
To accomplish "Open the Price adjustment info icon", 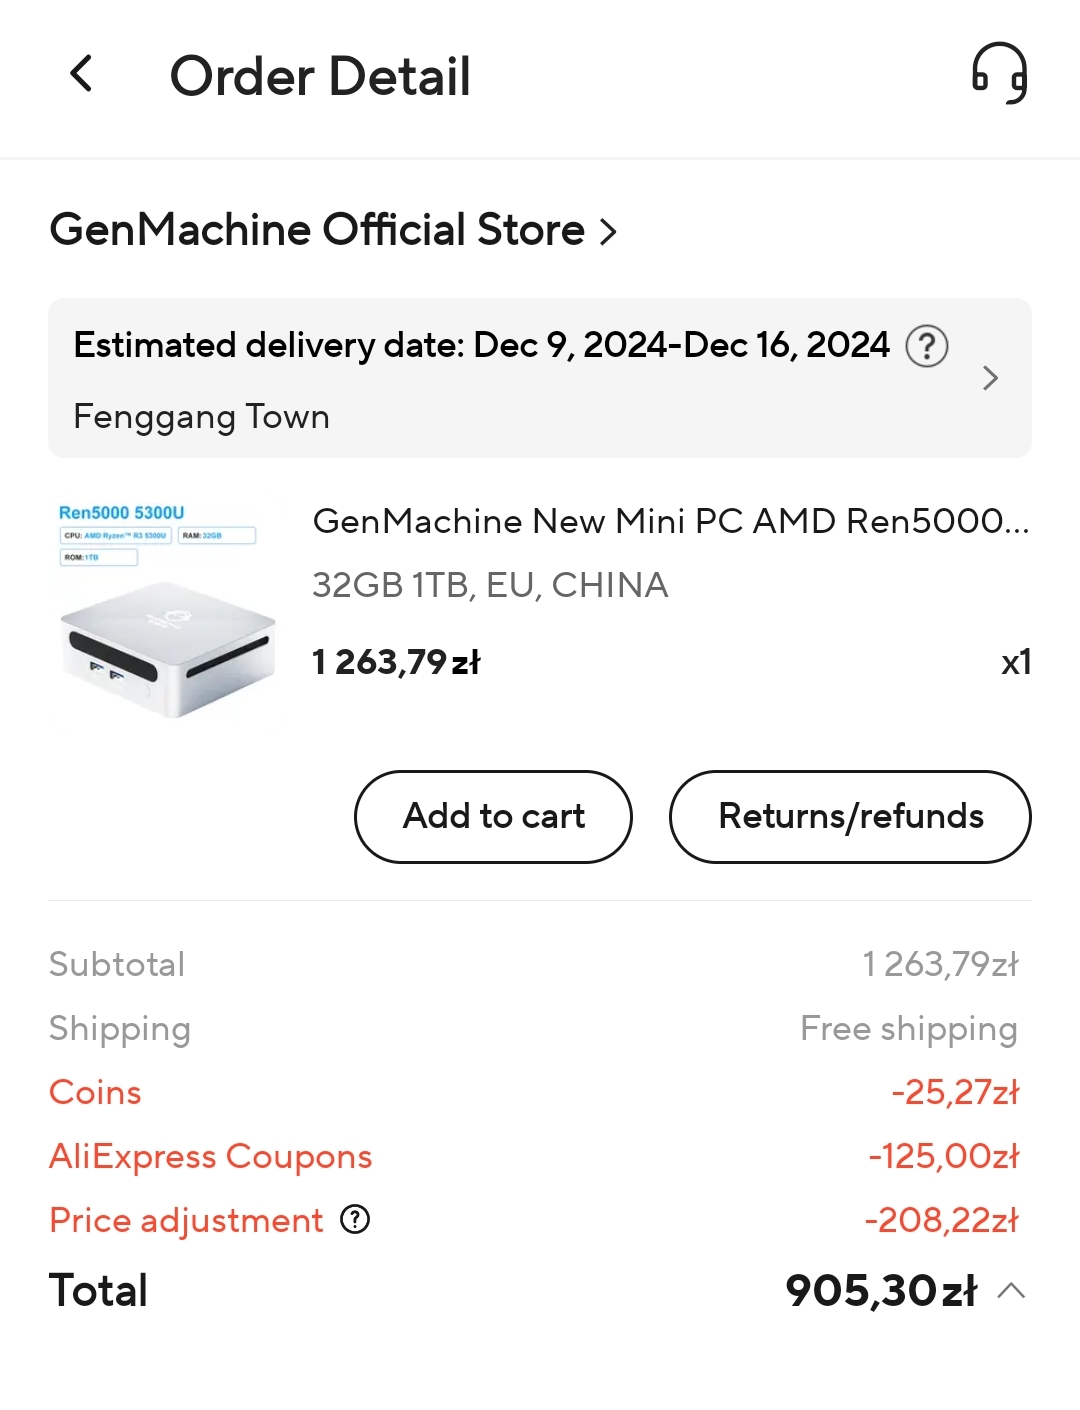I will tap(355, 1220).
